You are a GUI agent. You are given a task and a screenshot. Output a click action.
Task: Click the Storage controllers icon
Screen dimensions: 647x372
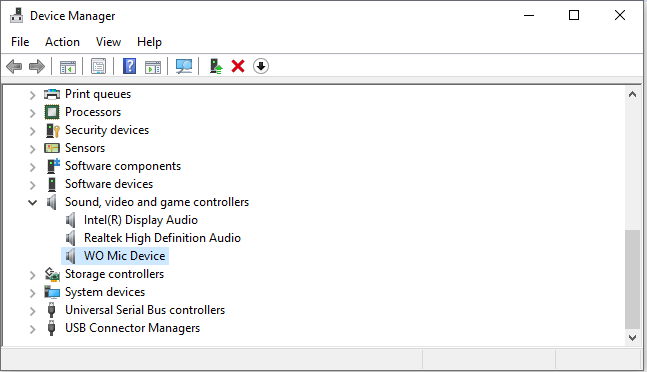(52, 274)
